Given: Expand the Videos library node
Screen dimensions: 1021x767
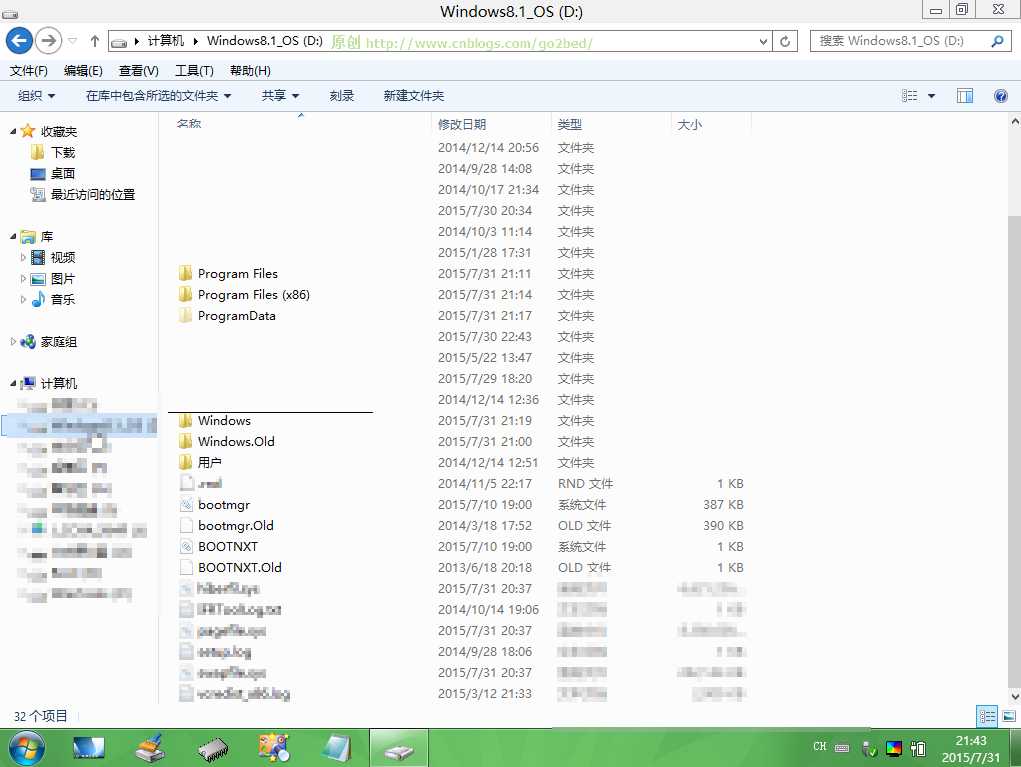Looking at the screenshot, I should pos(23,257).
